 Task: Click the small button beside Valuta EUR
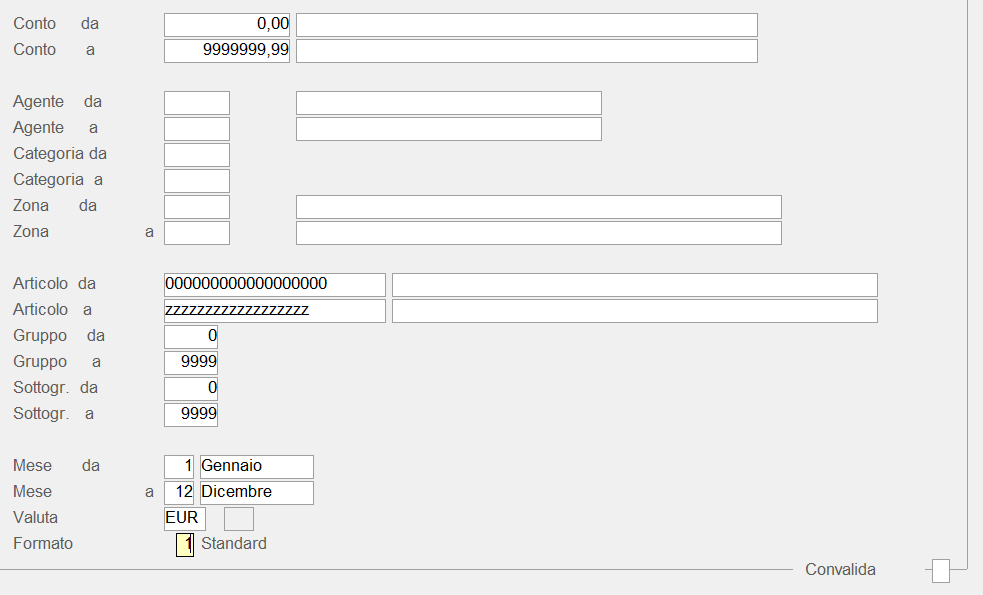[238, 518]
